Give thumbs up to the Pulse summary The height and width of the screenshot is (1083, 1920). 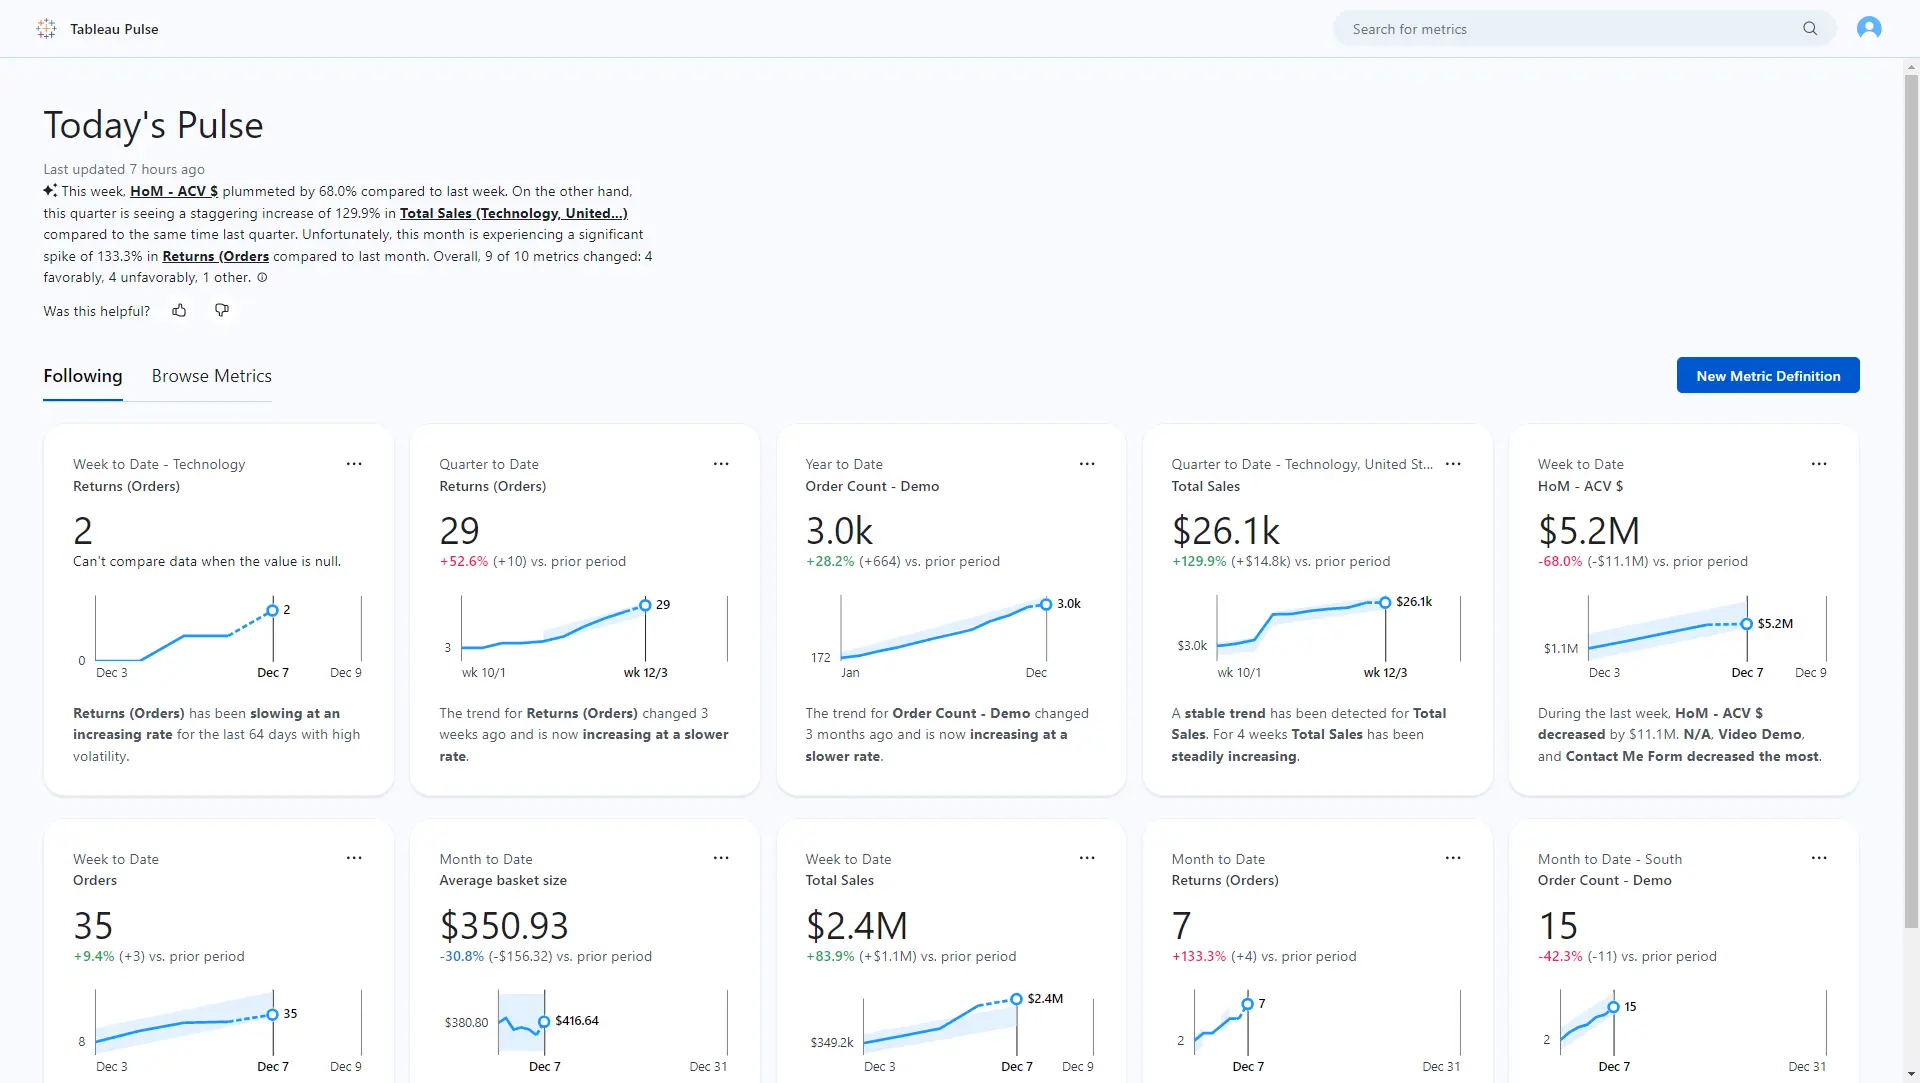point(180,311)
